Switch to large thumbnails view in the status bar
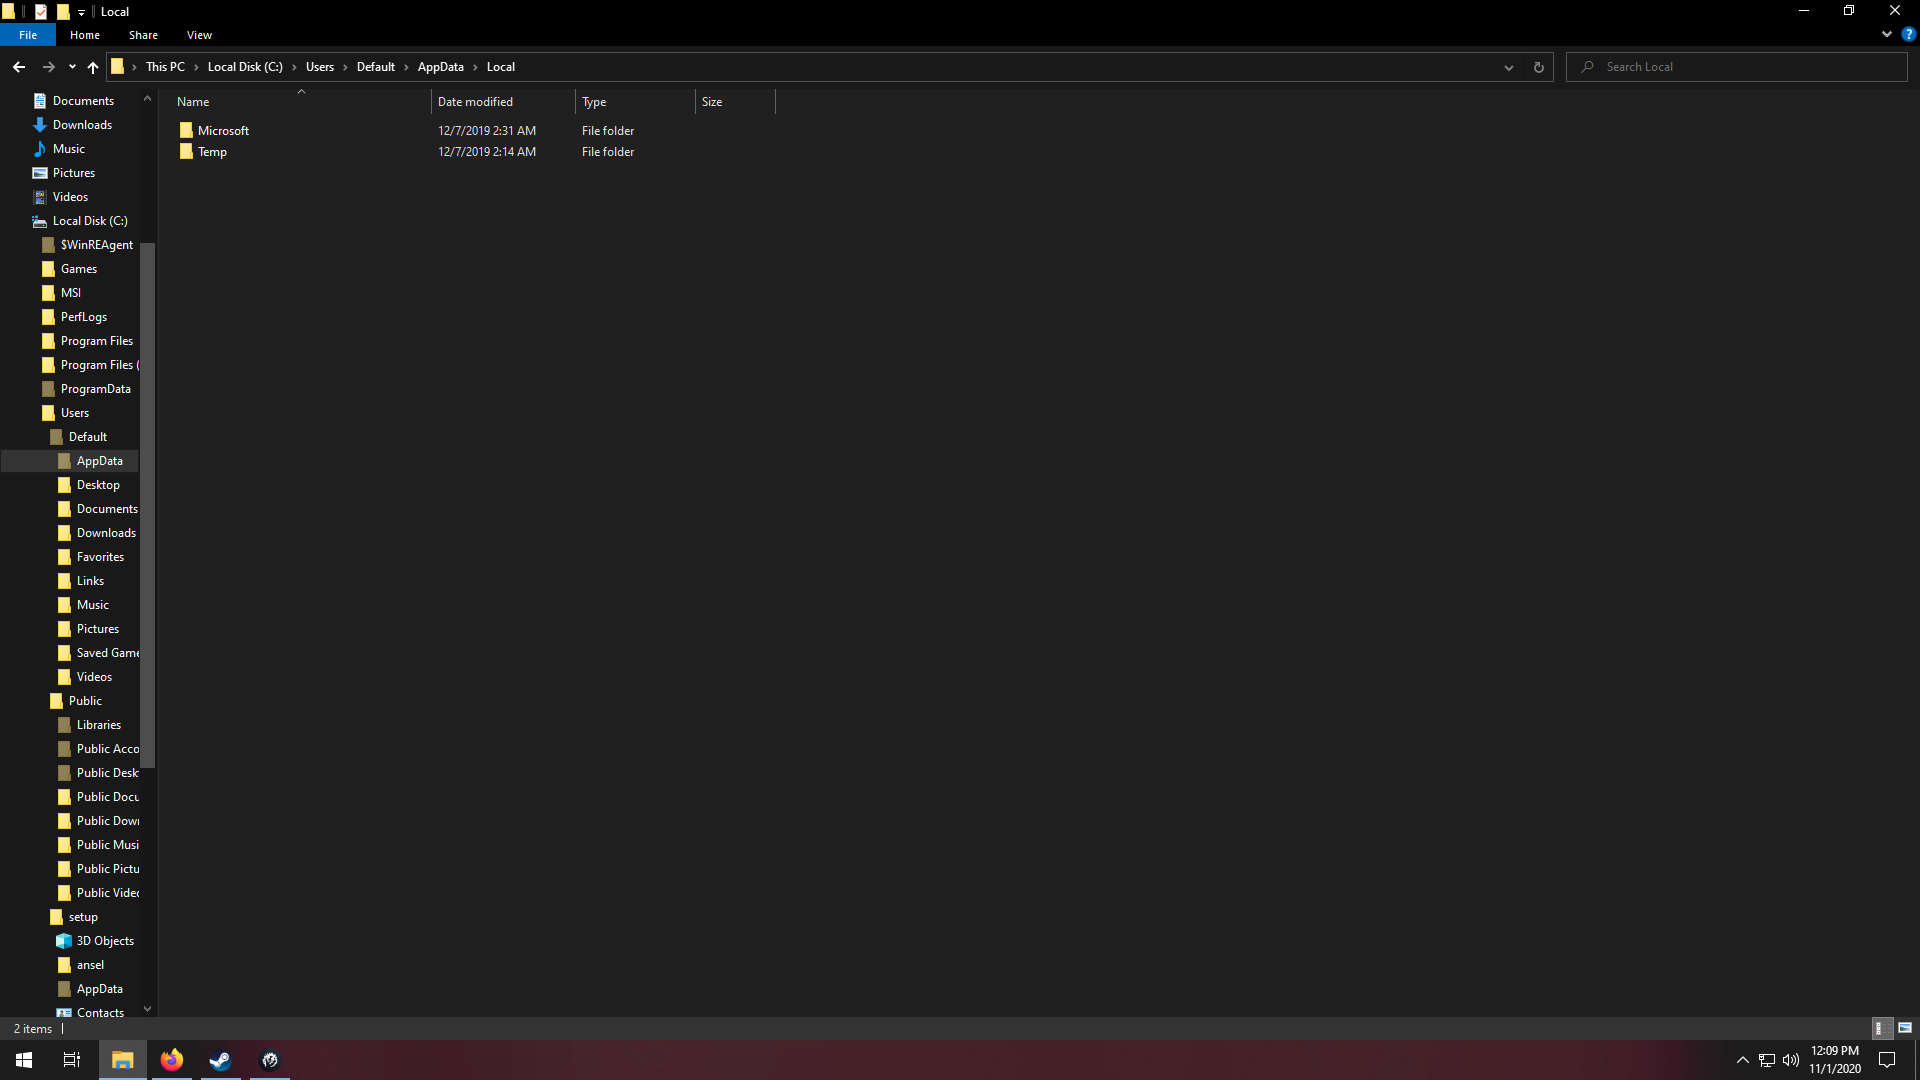Viewport: 1920px width, 1080px height. point(1905,1027)
